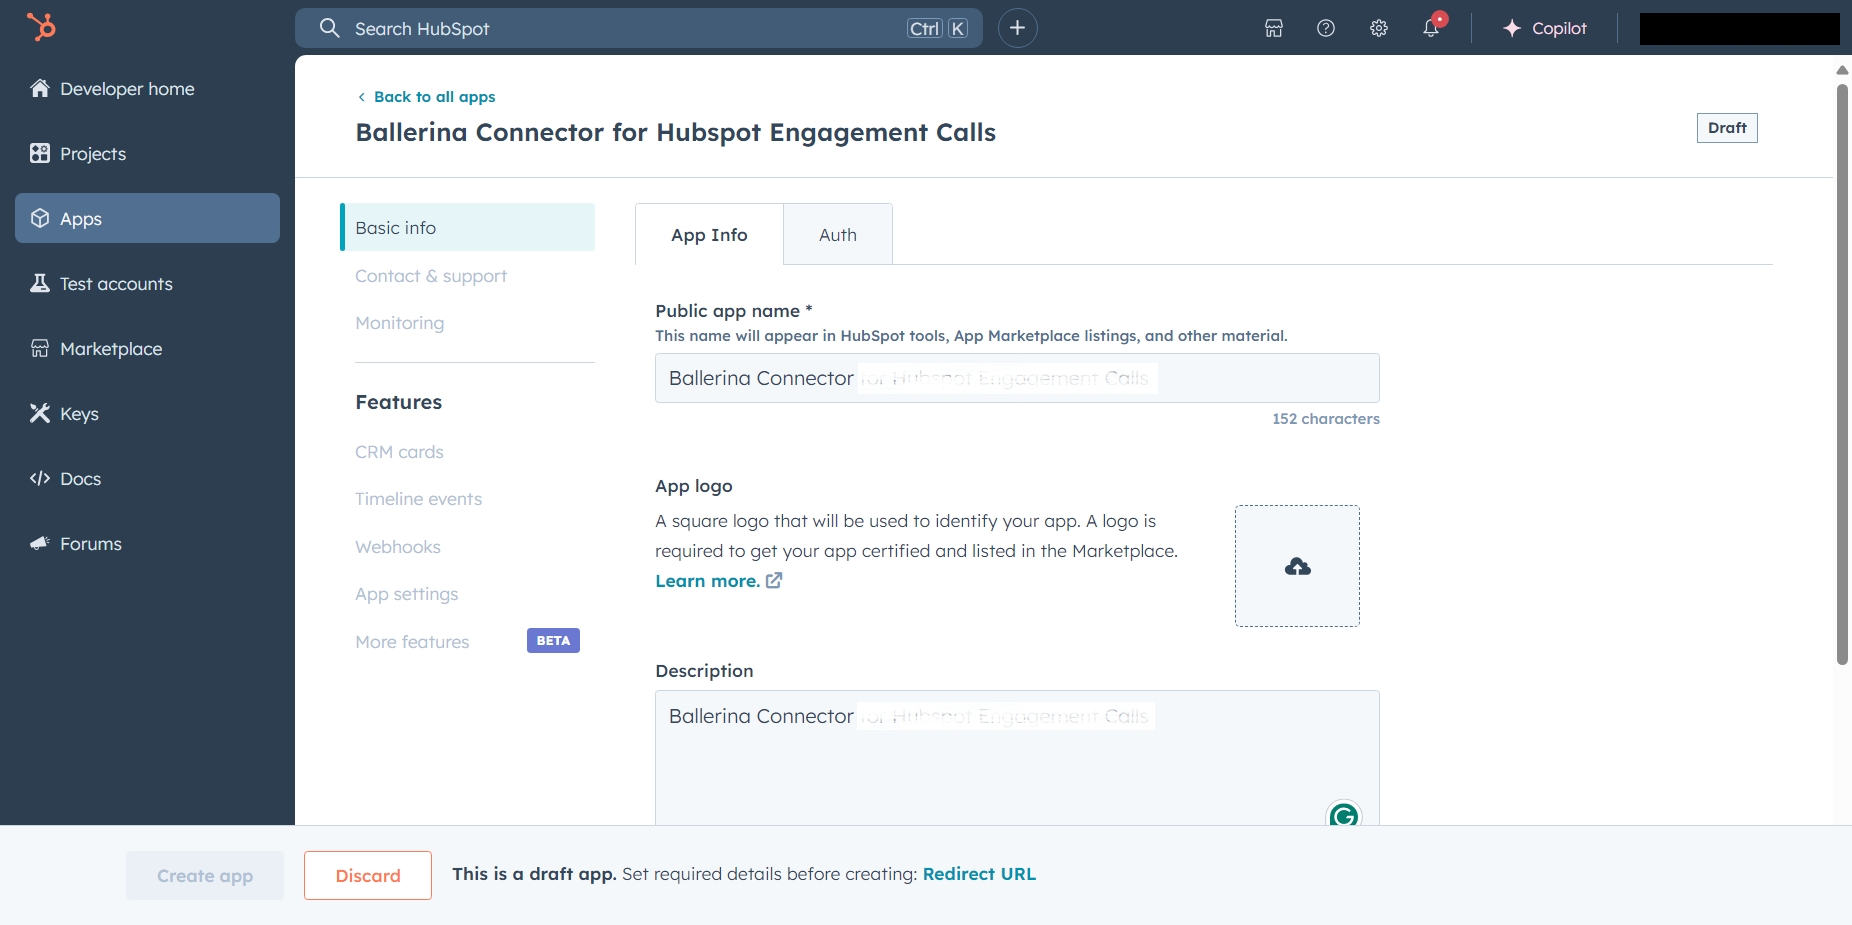Click the Marketplace sidebar store icon

click(x=40, y=348)
